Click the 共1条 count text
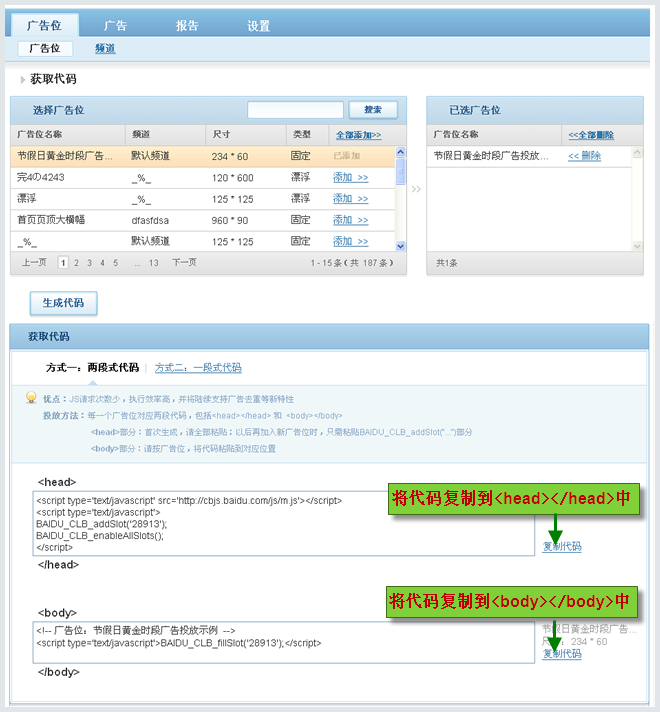660x712 pixels. (x=447, y=263)
